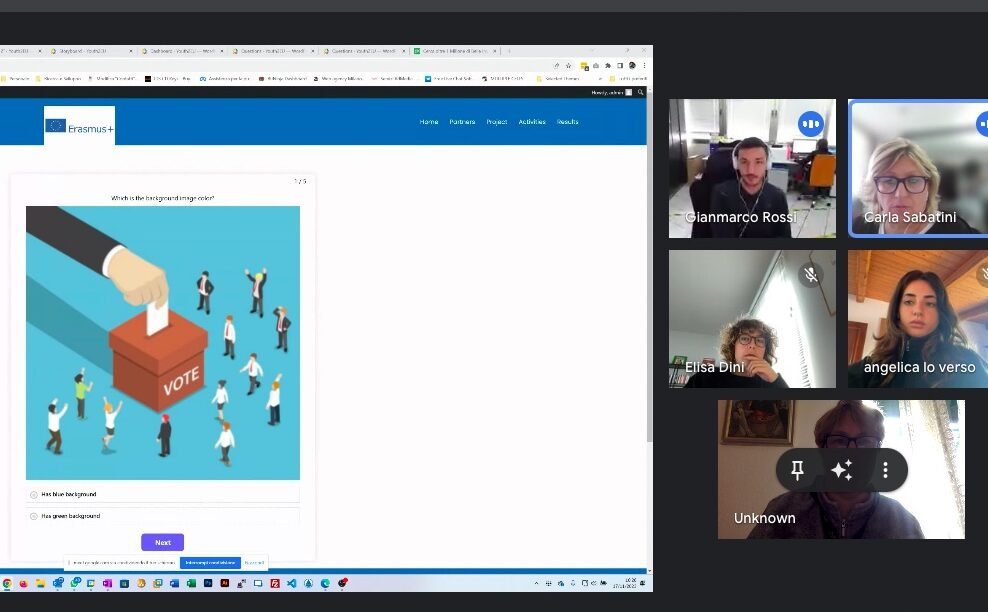Toggle the Chrome side panel icon
Screen dimensions: 988x612
click(620, 66)
